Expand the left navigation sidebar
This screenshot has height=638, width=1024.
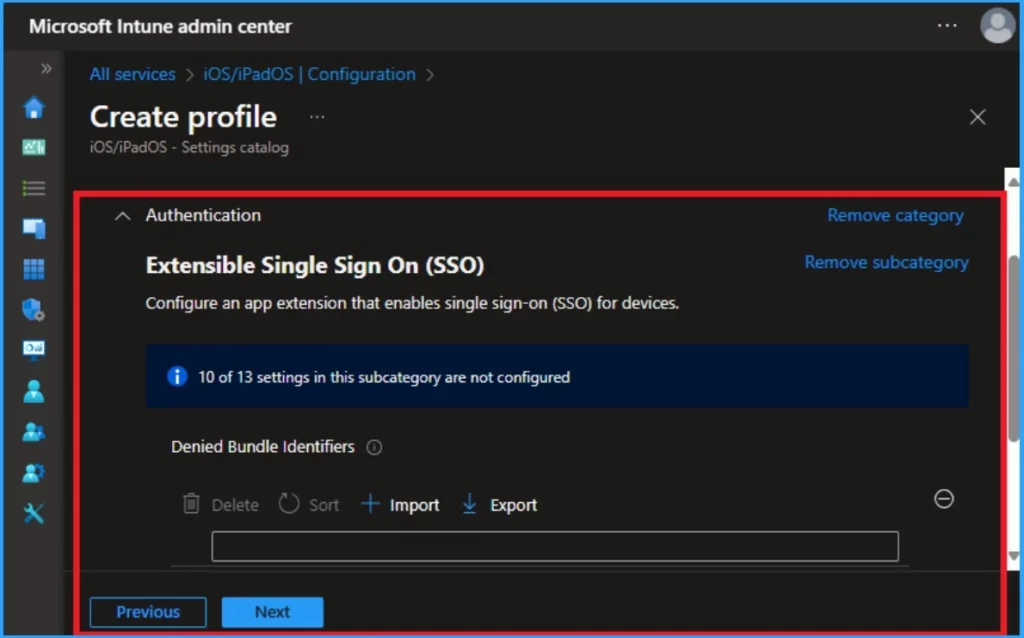(x=46, y=69)
